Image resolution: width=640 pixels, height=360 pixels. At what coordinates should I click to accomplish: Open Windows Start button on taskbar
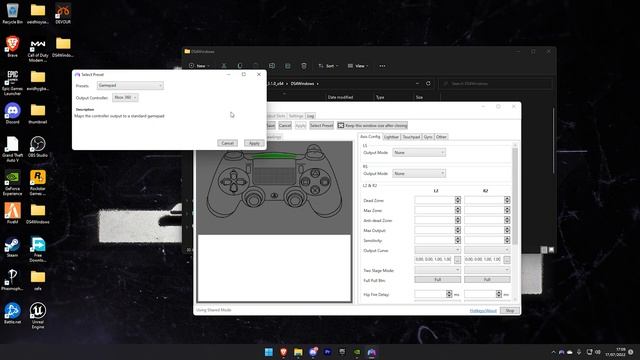click(x=269, y=352)
